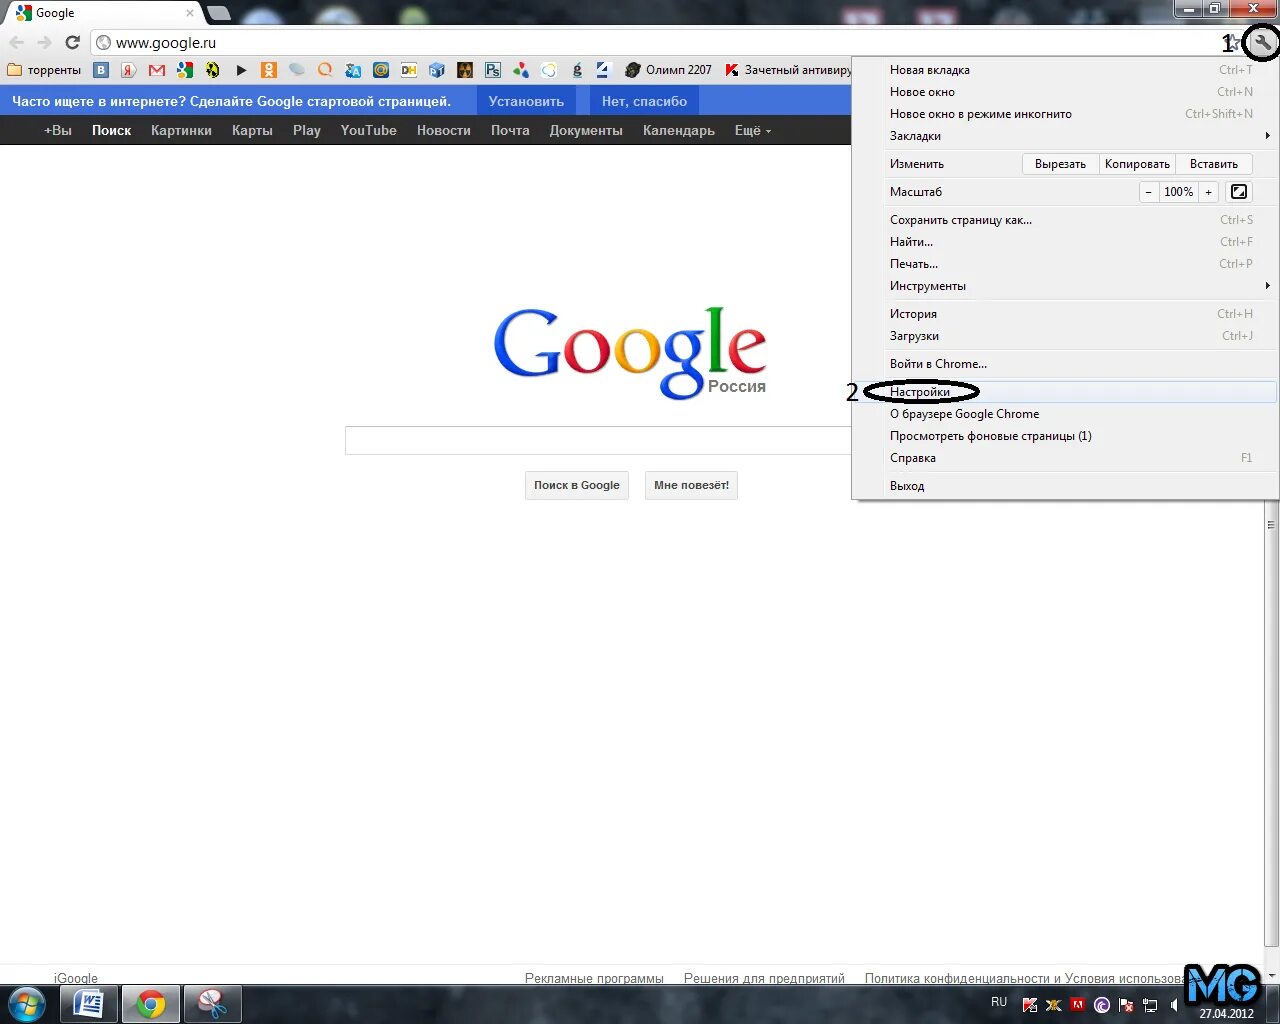
Task: Increase zoom with plus button
Action: click(x=1208, y=192)
